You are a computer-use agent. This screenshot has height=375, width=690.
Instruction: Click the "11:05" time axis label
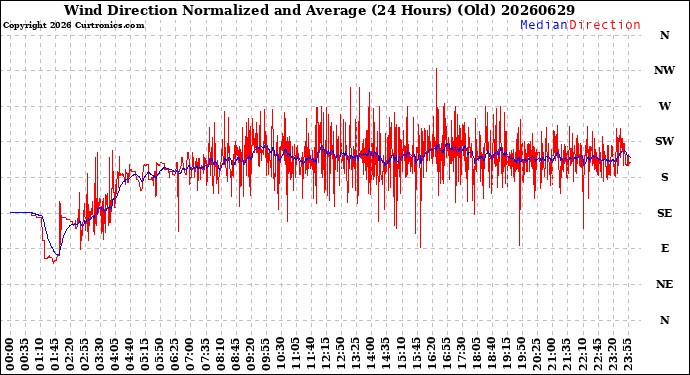pos(295,354)
